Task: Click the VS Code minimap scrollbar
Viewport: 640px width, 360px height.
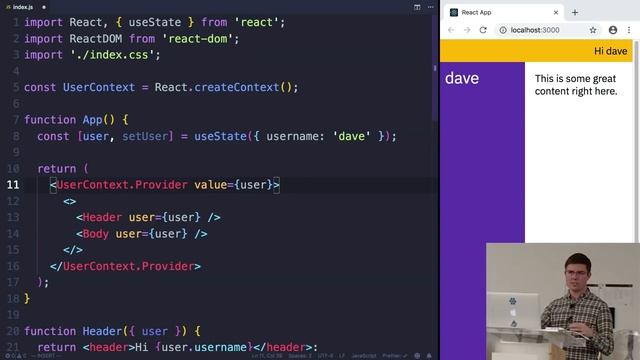Action: click(x=435, y=68)
